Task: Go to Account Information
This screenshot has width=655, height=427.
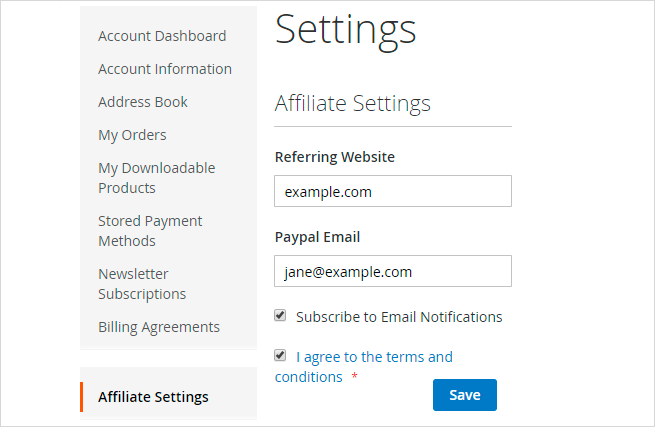Action: (165, 69)
